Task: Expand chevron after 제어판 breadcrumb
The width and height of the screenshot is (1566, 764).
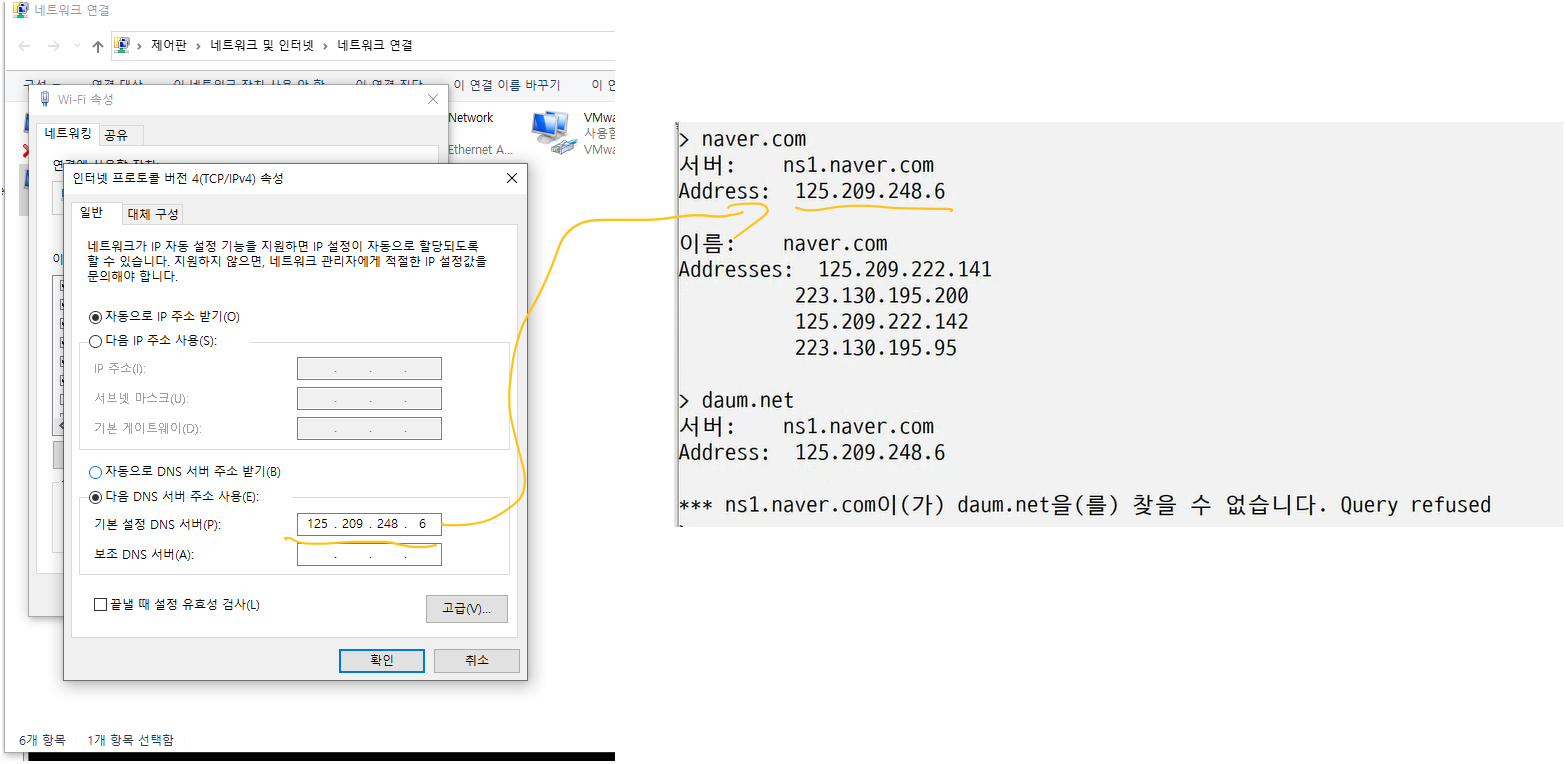Action: pyautogui.click(x=199, y=46)
